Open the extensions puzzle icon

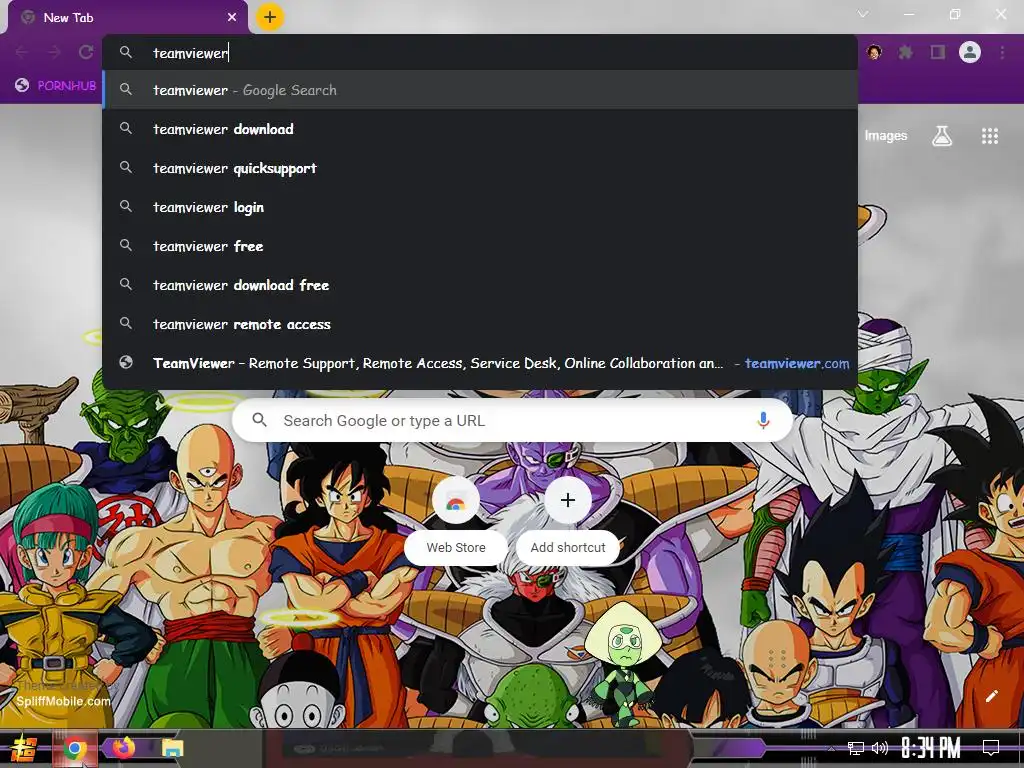click(905, 52)
